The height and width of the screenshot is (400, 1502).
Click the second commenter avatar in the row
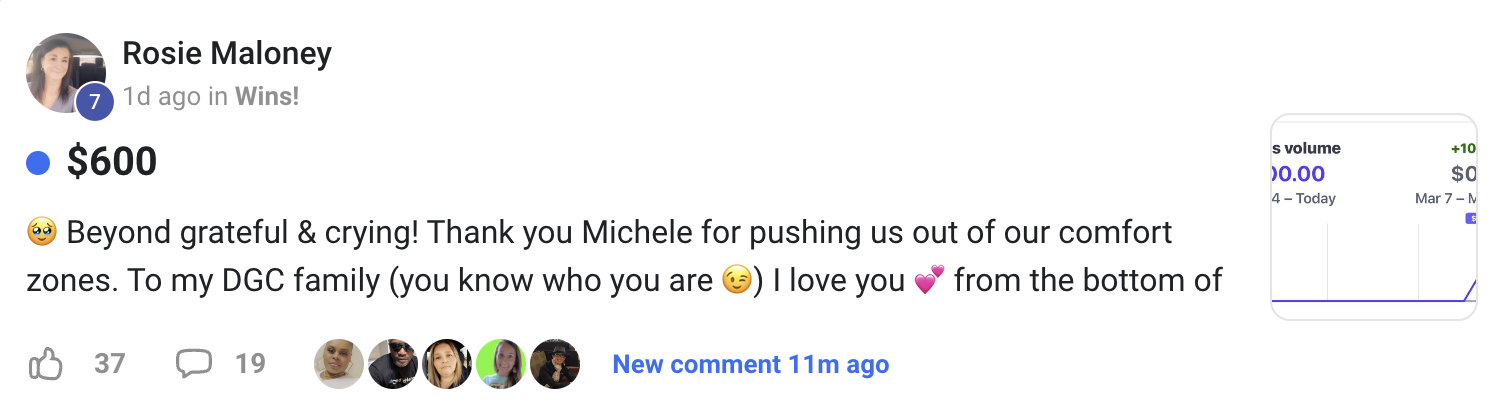coord(393,364)
